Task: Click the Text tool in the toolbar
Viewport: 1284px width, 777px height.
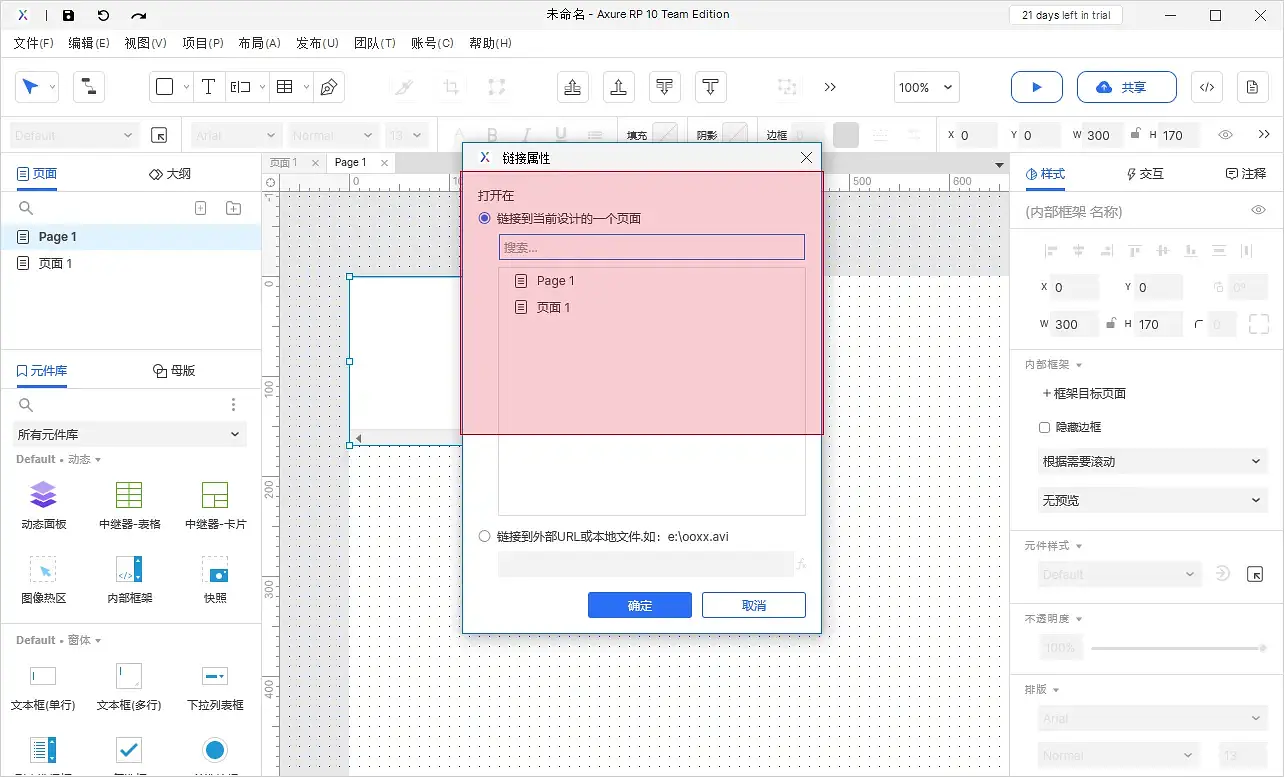Action: tap(208, 87)
